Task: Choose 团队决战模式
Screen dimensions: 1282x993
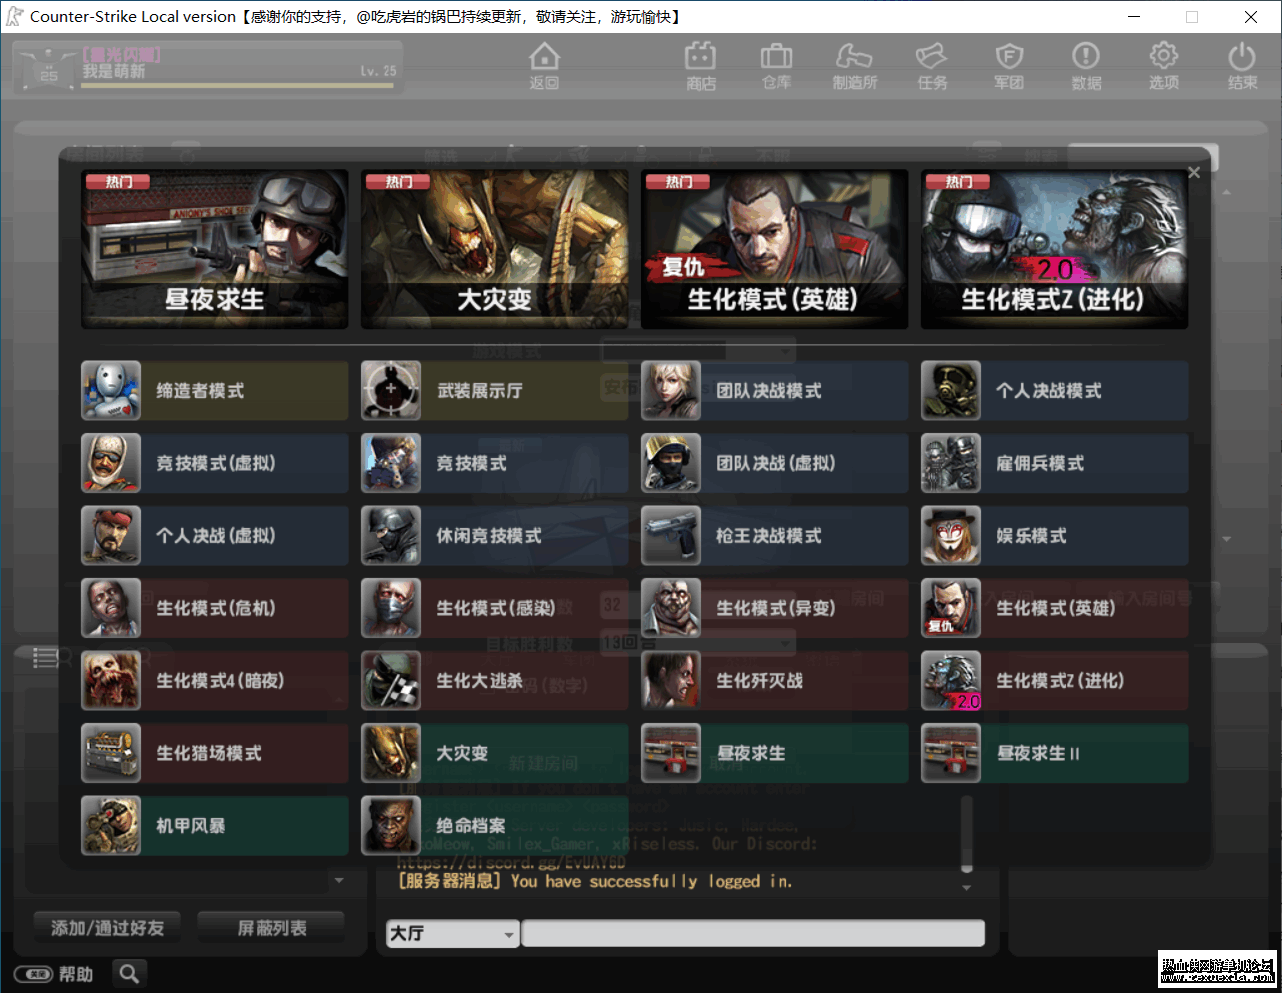Action: tap(775, 391)
